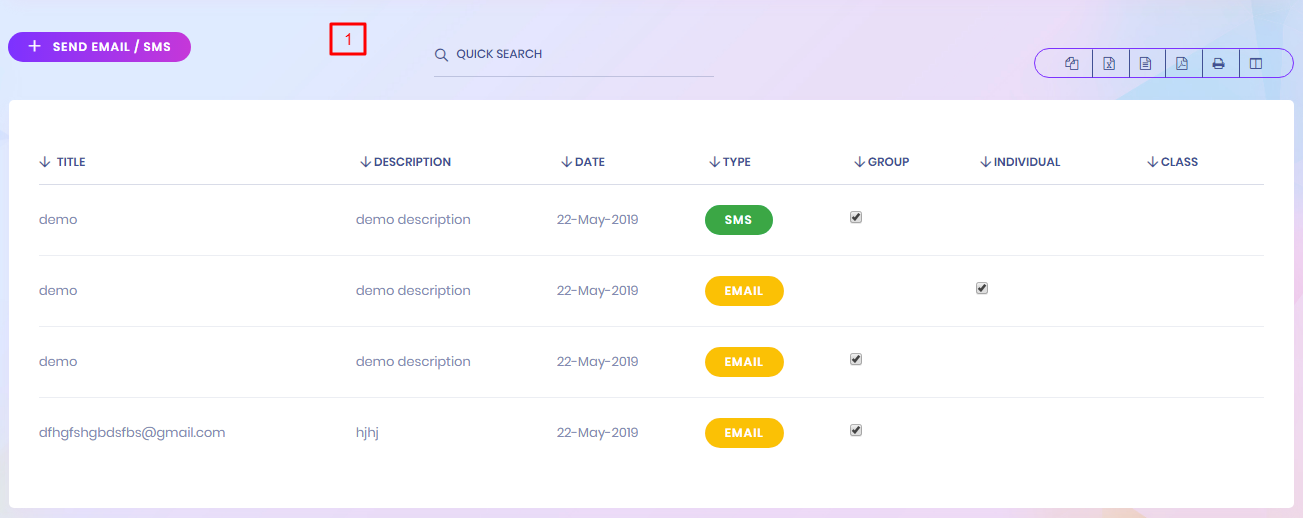Click the quick search magnifier icon
1303x518 pixels.
click(441, 55)
